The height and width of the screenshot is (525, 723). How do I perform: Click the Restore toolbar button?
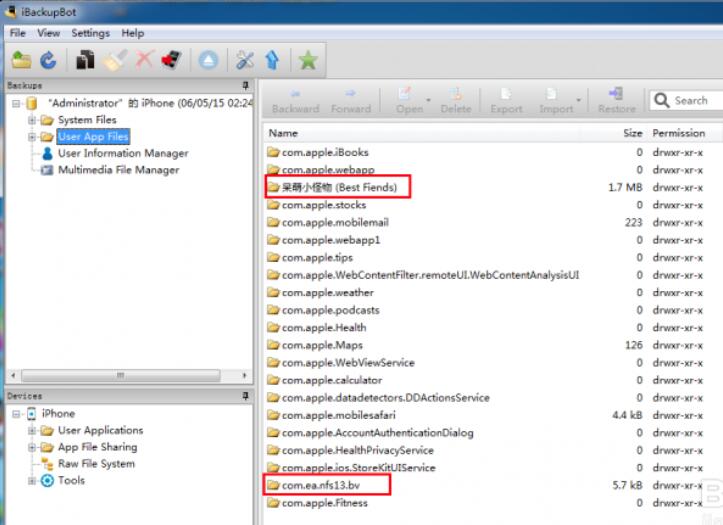pyautogui.click(x=616, y=101)
